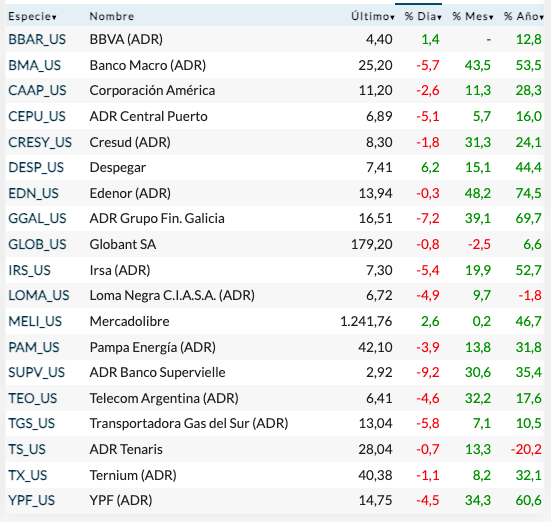Open the TEO_US ticker link

[x=33, y=398]
